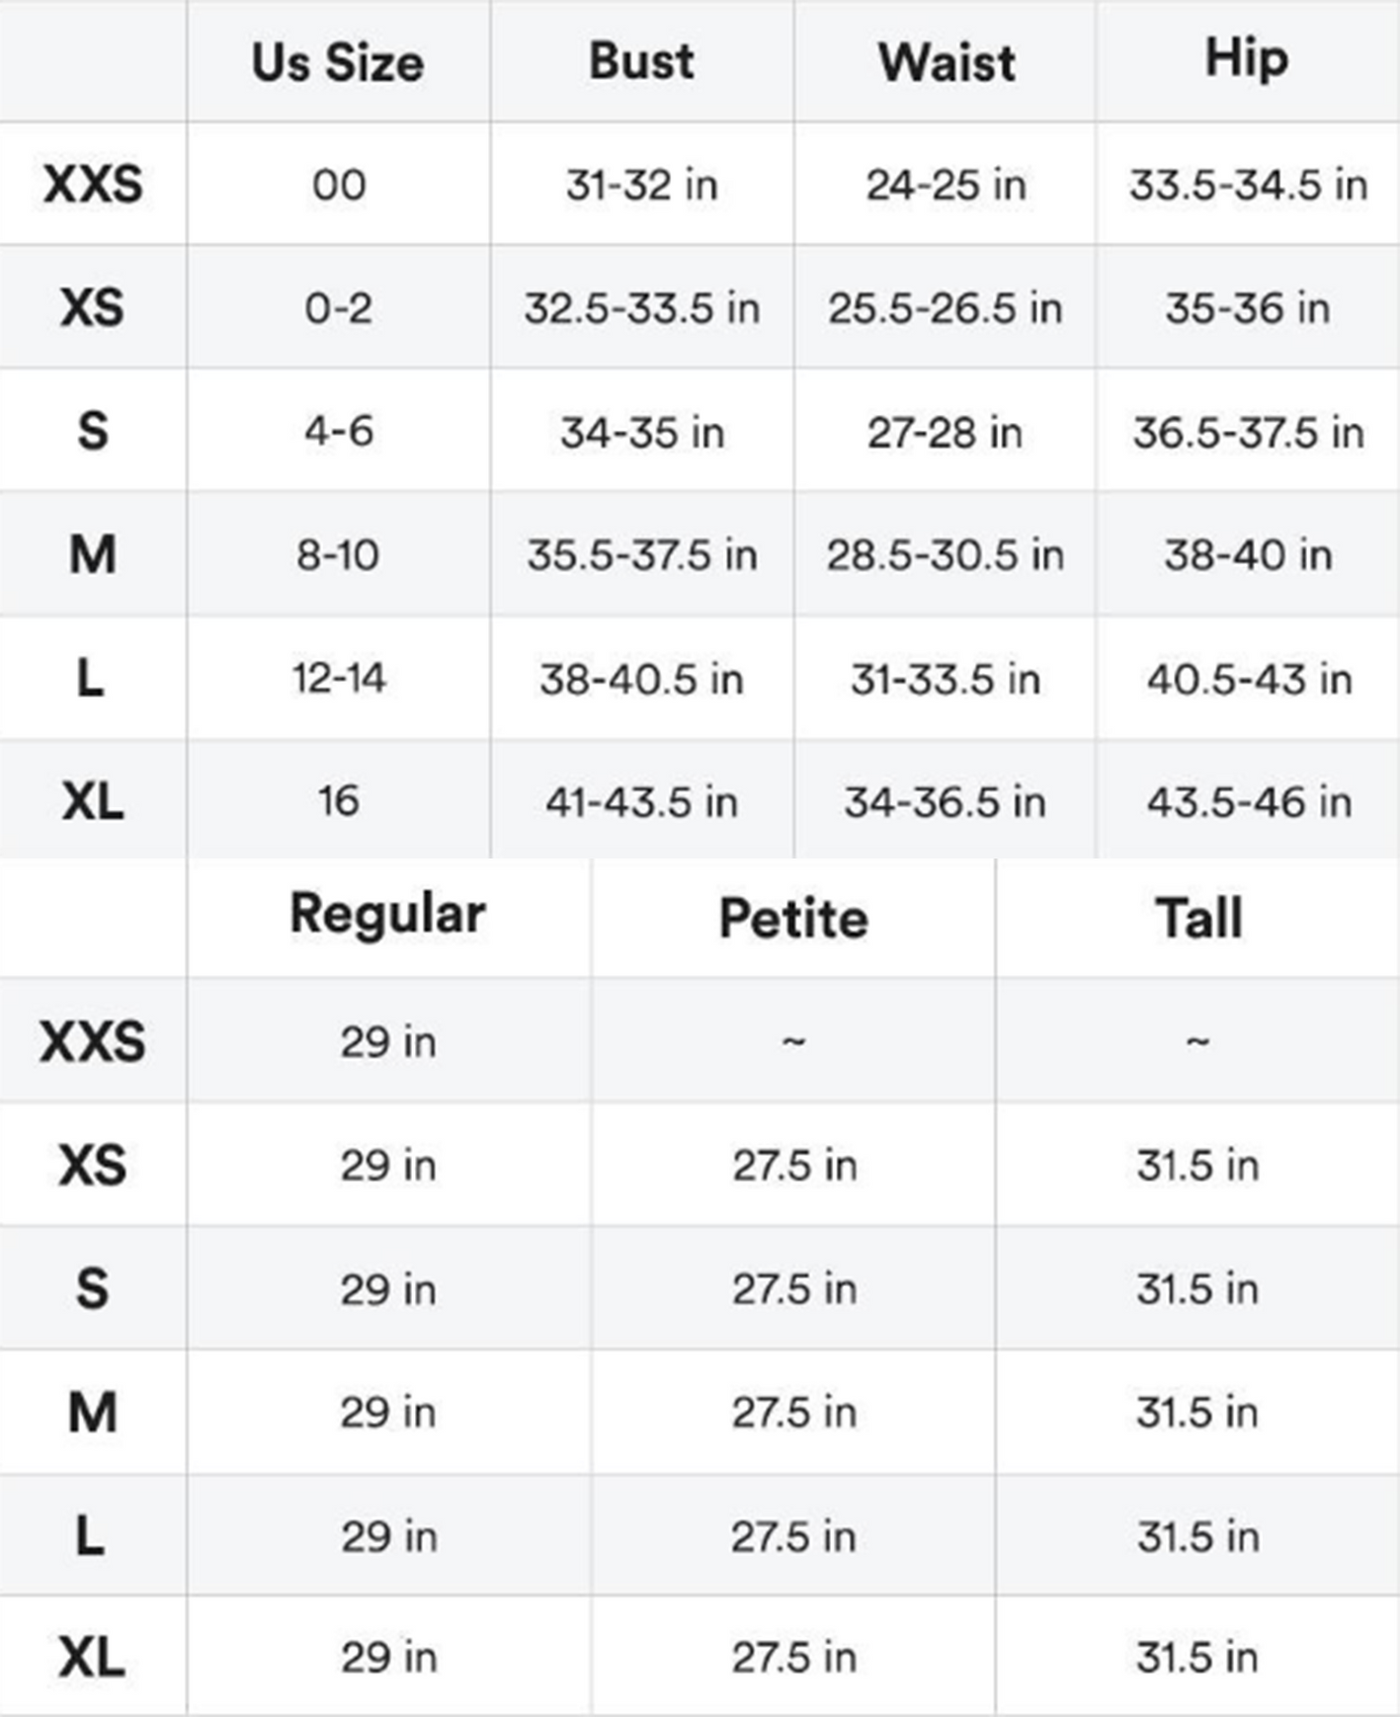Screen dimensions: 1400x1717
Task: Select the 43.5-46 in hip cell
Action: (1249, 802)
